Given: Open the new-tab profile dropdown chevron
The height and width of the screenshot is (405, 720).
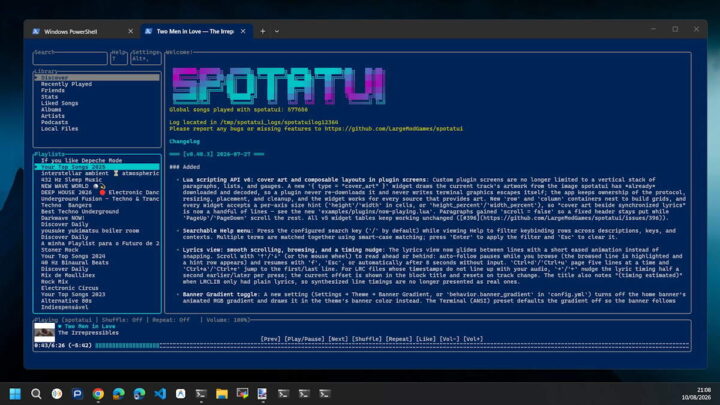Looking at the screenshot, I should 277,31.
